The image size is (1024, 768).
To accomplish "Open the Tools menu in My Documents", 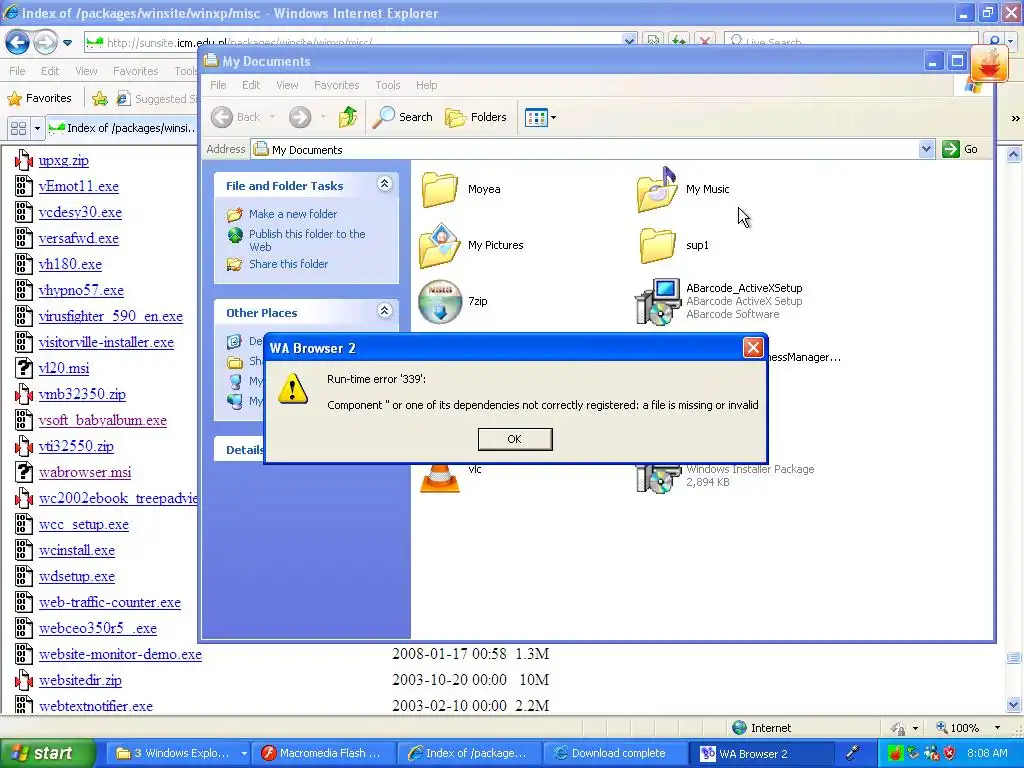I will point(387,85).
